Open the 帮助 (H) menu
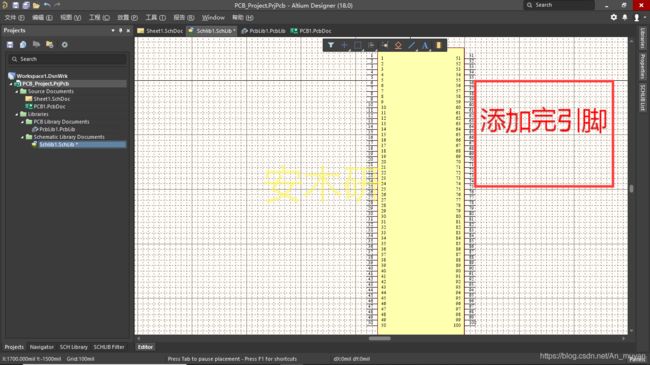This screenshot has height=365, width=650. pos(243,17)
